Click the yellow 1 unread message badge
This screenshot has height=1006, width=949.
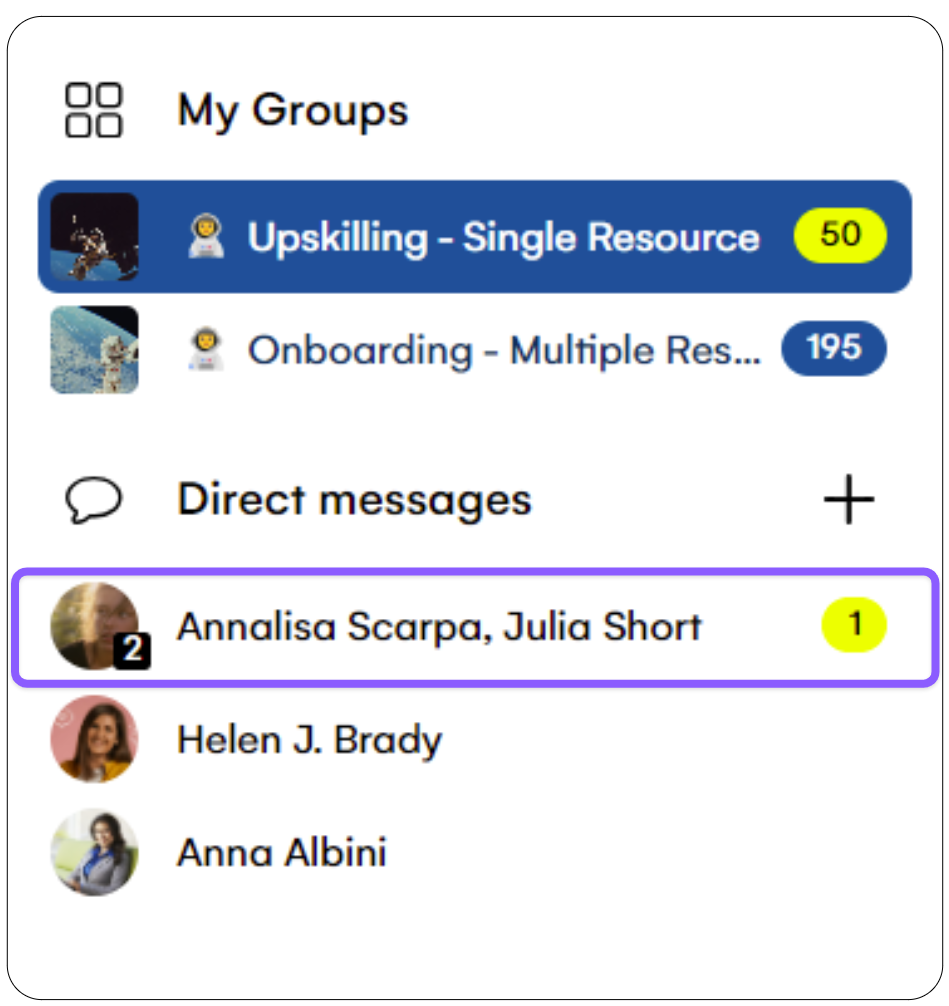tap(854, 625)
